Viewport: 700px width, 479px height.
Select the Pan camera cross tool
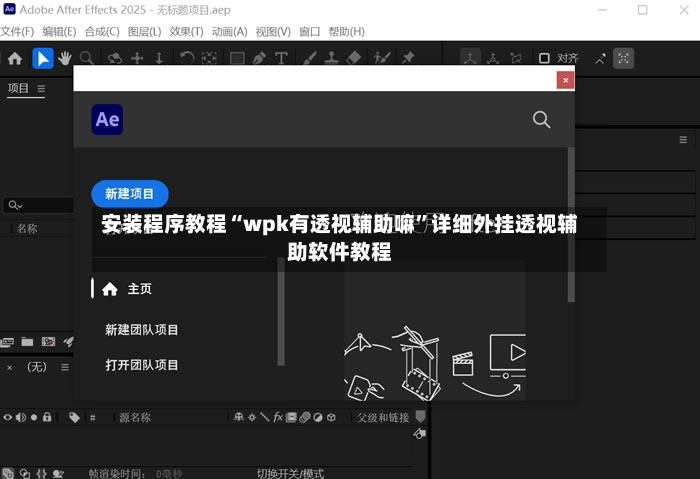tap(137, 58)
